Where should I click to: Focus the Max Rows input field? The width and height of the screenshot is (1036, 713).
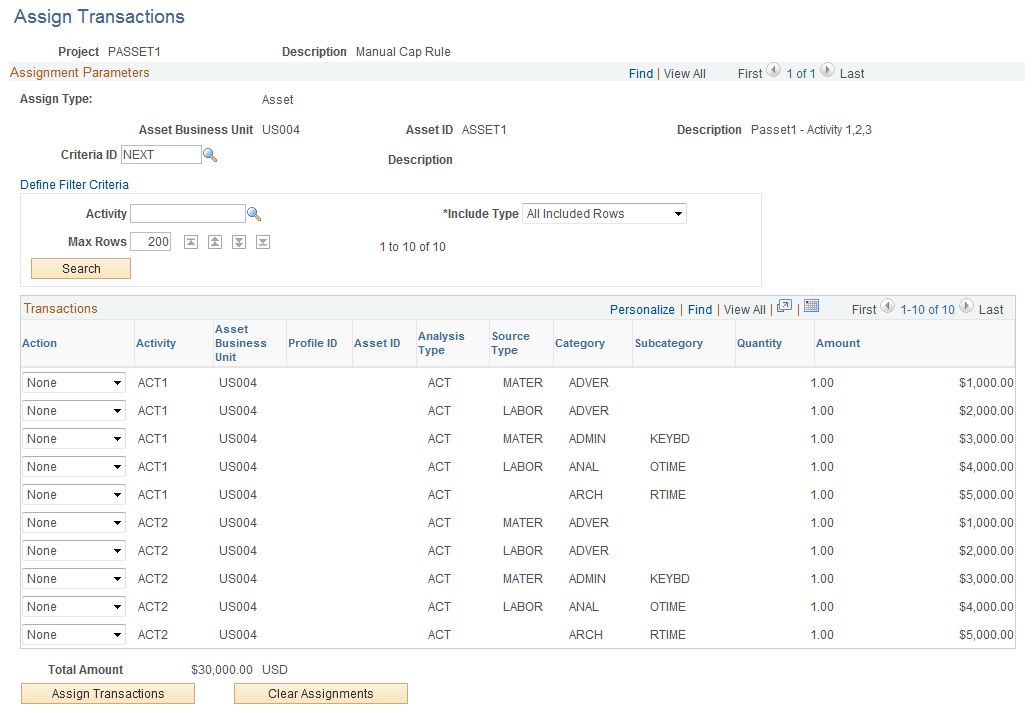(151, 242)
